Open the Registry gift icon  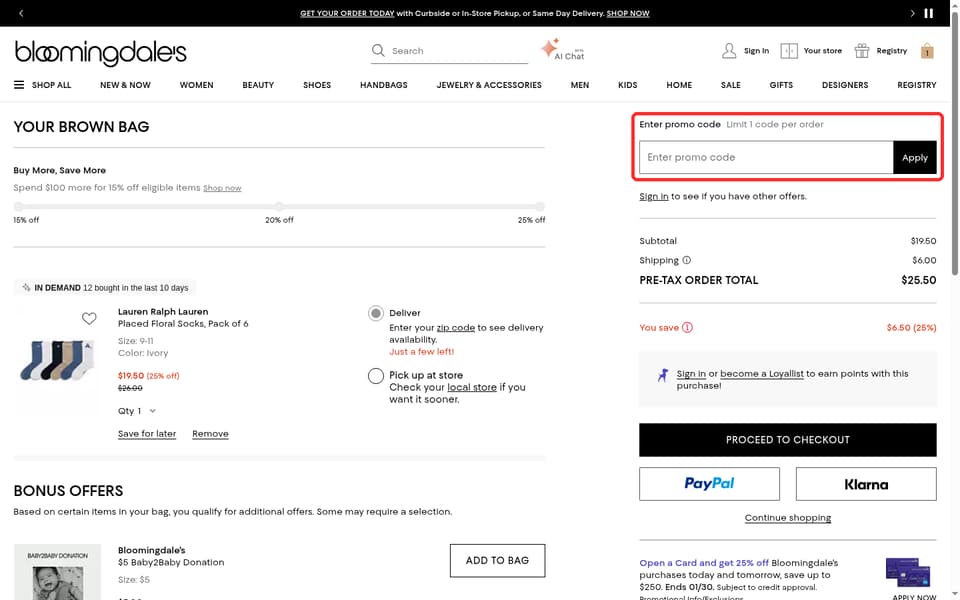click(x=861, y=51)
